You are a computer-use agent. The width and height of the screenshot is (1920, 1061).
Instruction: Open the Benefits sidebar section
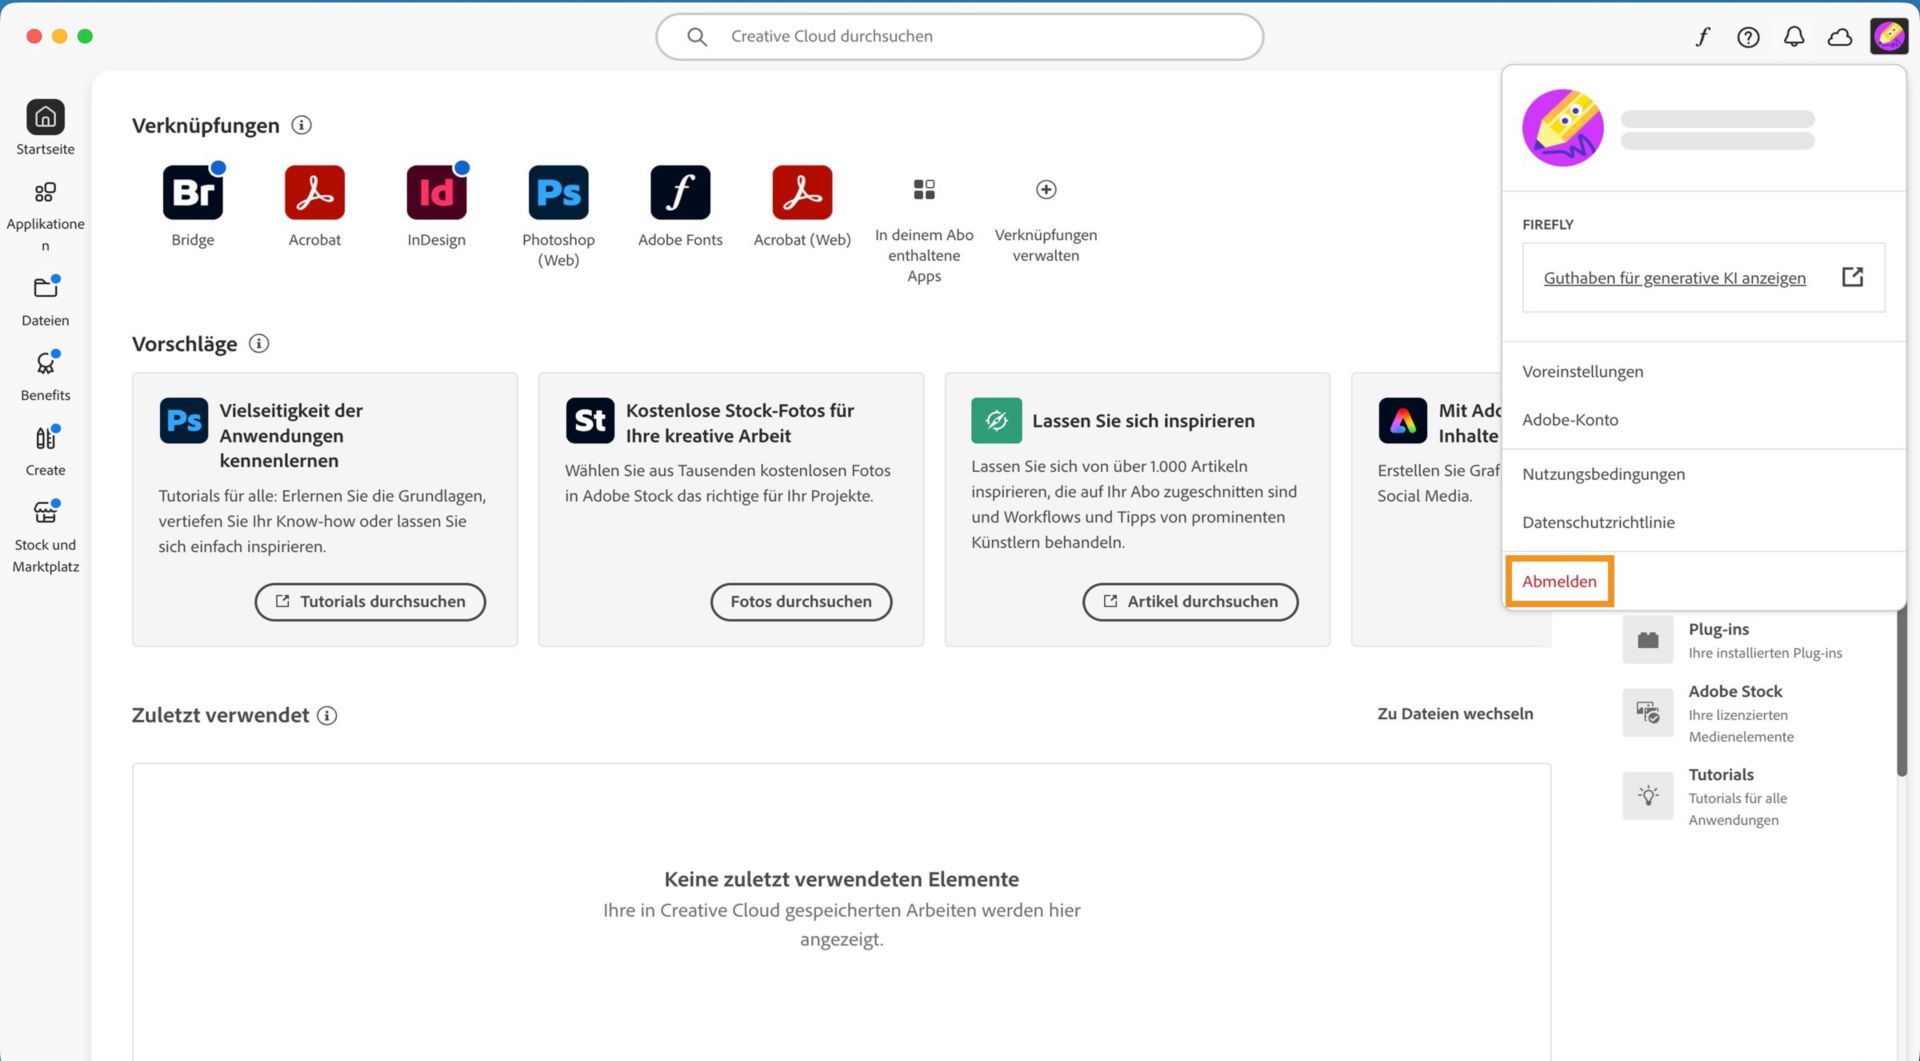45,363
